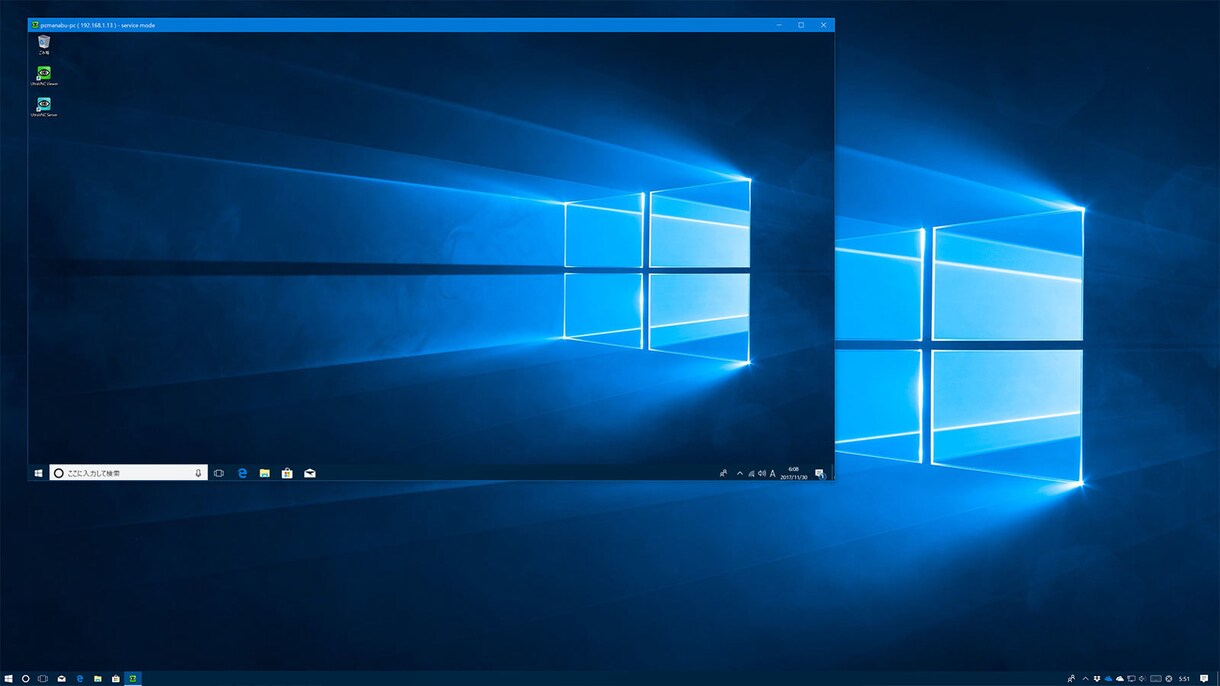Launch UltraVNC Viewer desktop shortcut
1220x686 pixels.
[44, 75]
